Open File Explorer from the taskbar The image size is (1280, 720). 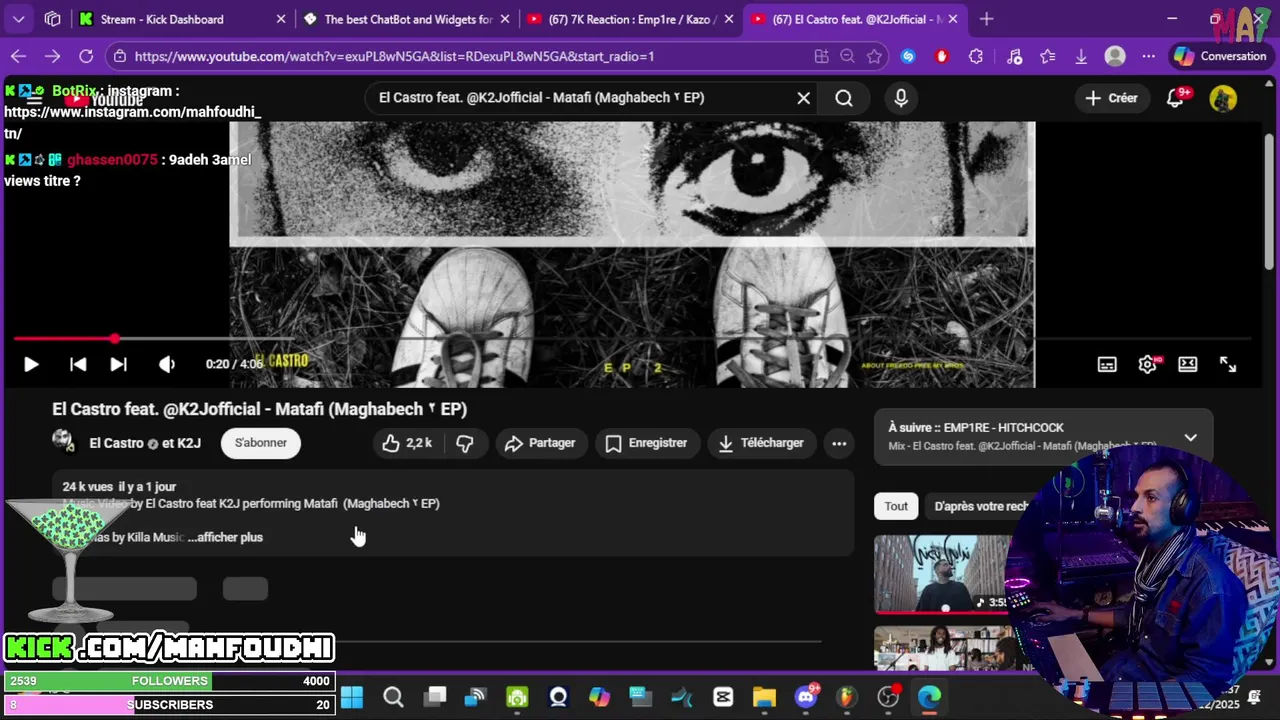coord(764,697)
